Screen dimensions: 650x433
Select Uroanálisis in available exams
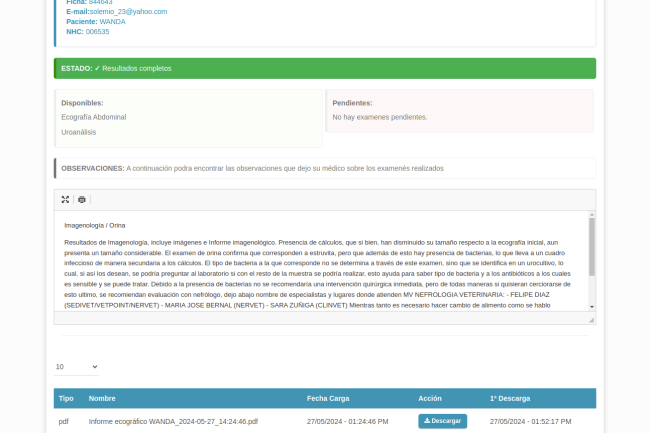point(79,132)
